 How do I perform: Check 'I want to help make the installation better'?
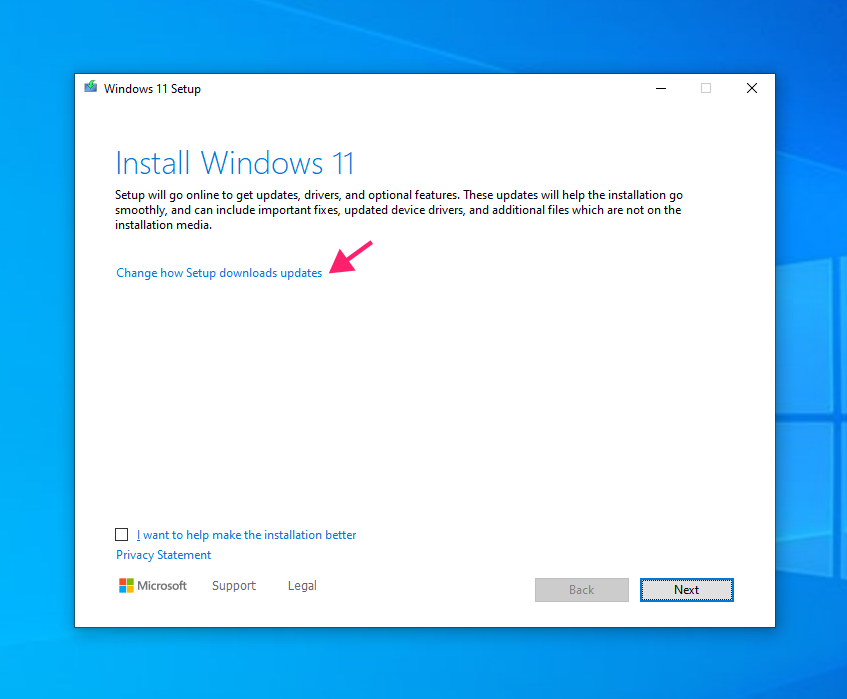pyautogui.click(x=122, y=534)
